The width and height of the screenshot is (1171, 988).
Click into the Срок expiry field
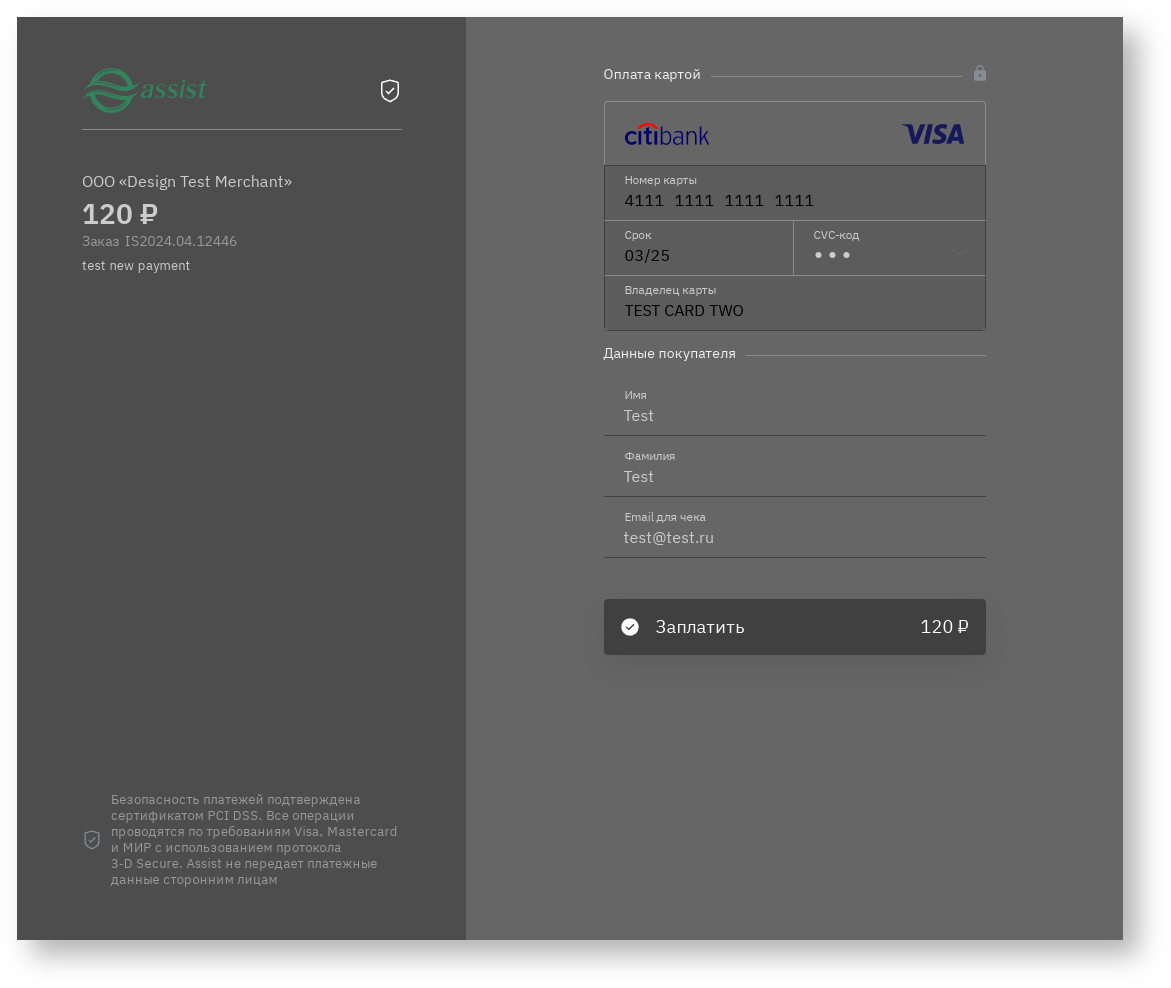point(698,255)
